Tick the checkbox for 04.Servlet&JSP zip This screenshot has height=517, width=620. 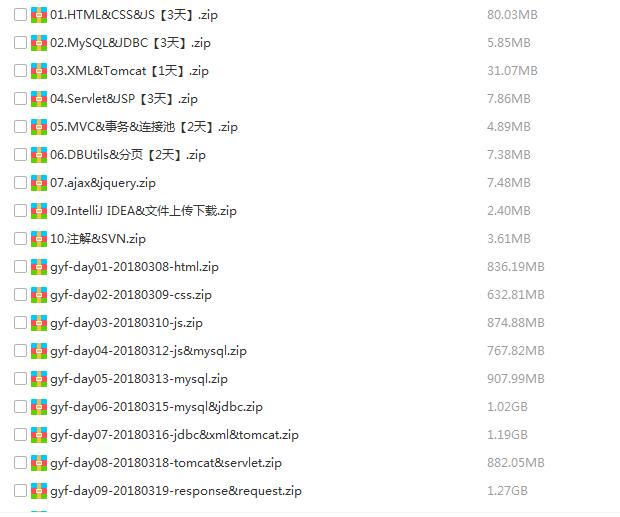[x=20, y=99]
